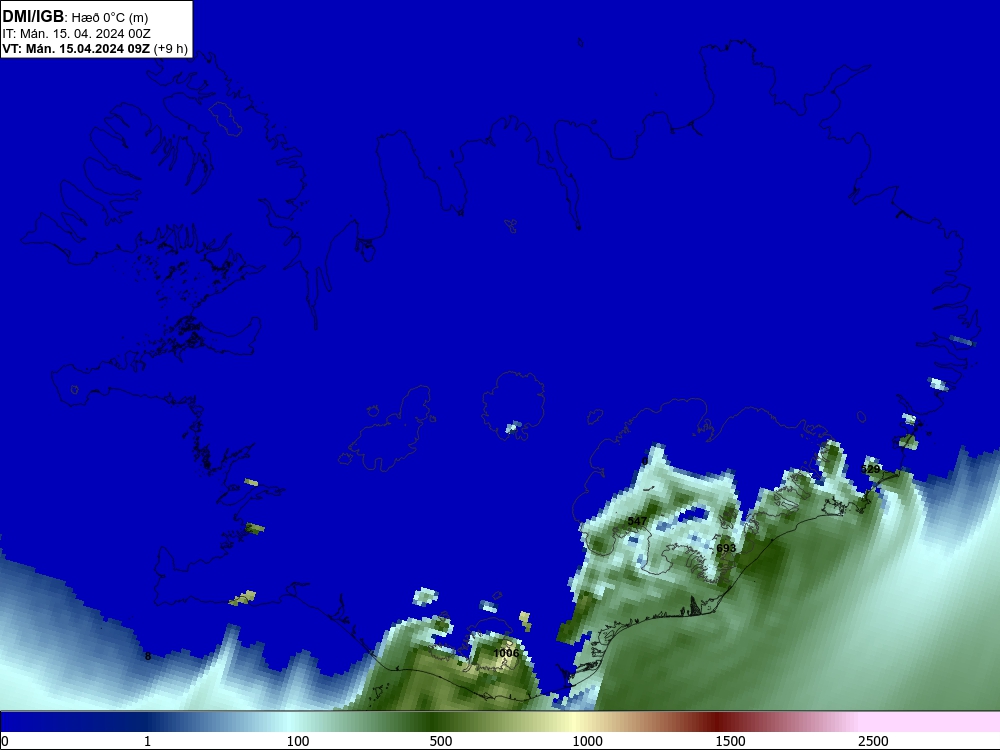Click the 500 label on the color scale
The height and width of the screenshot is (750, 1000).
[441, 741]
